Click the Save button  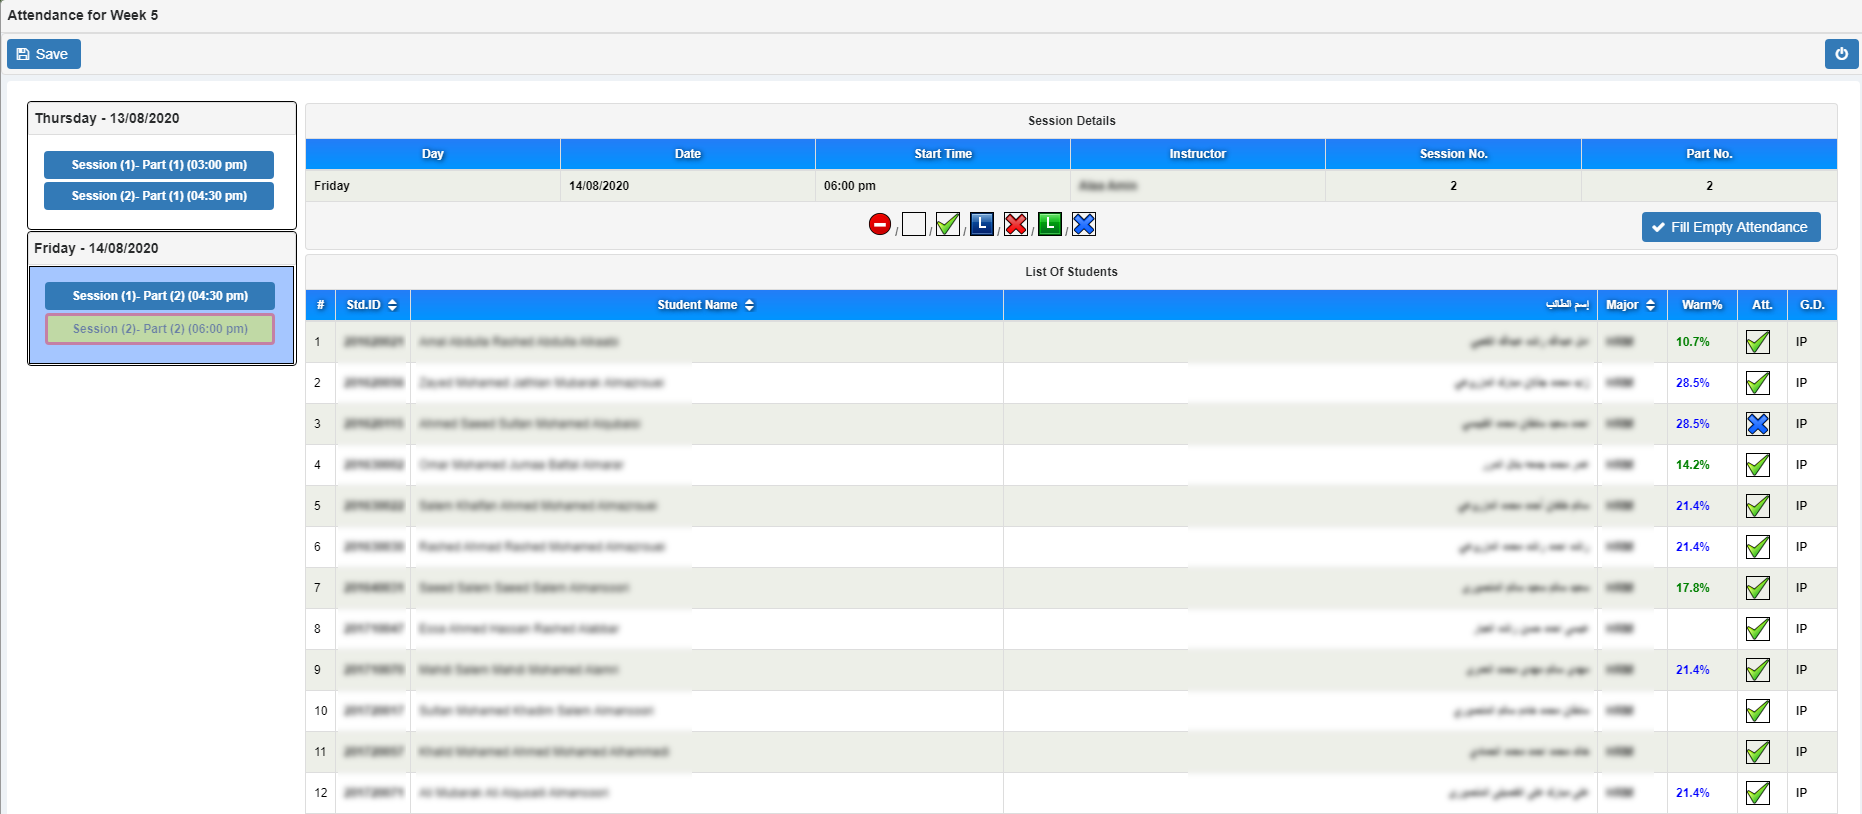[44, 54]
